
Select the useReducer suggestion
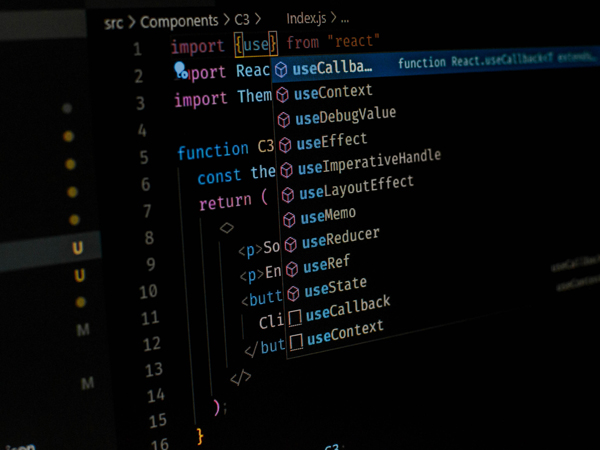point(341,238)
